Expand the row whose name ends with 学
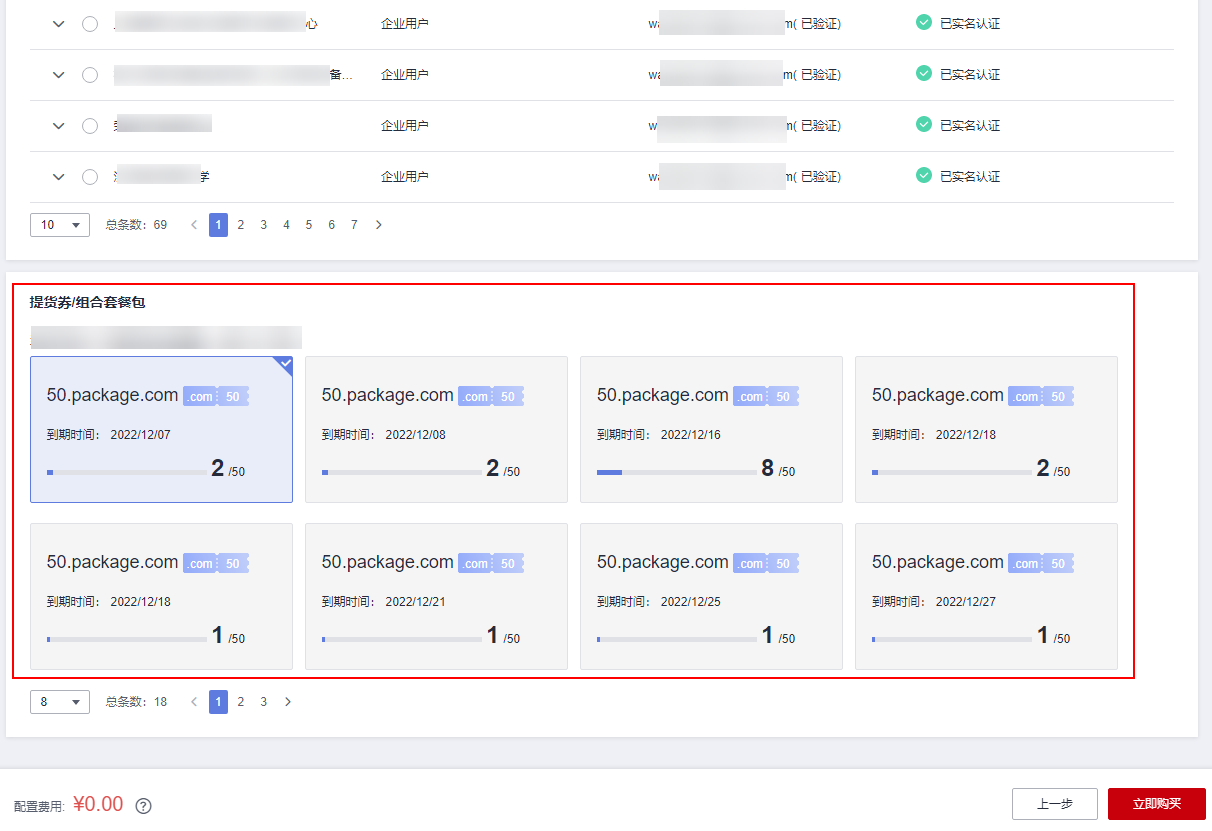The width and height of the screenshot is (1212, 831). click(58, 177)
